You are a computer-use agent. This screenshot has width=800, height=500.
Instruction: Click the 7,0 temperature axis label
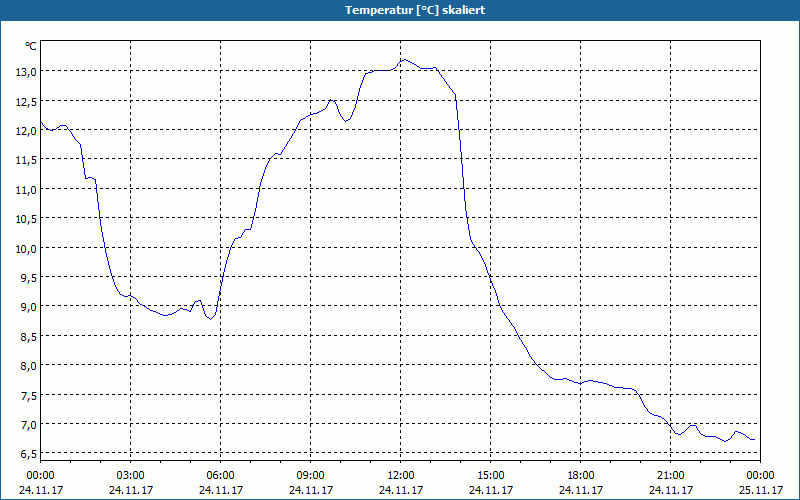click(x=28, y=424)
